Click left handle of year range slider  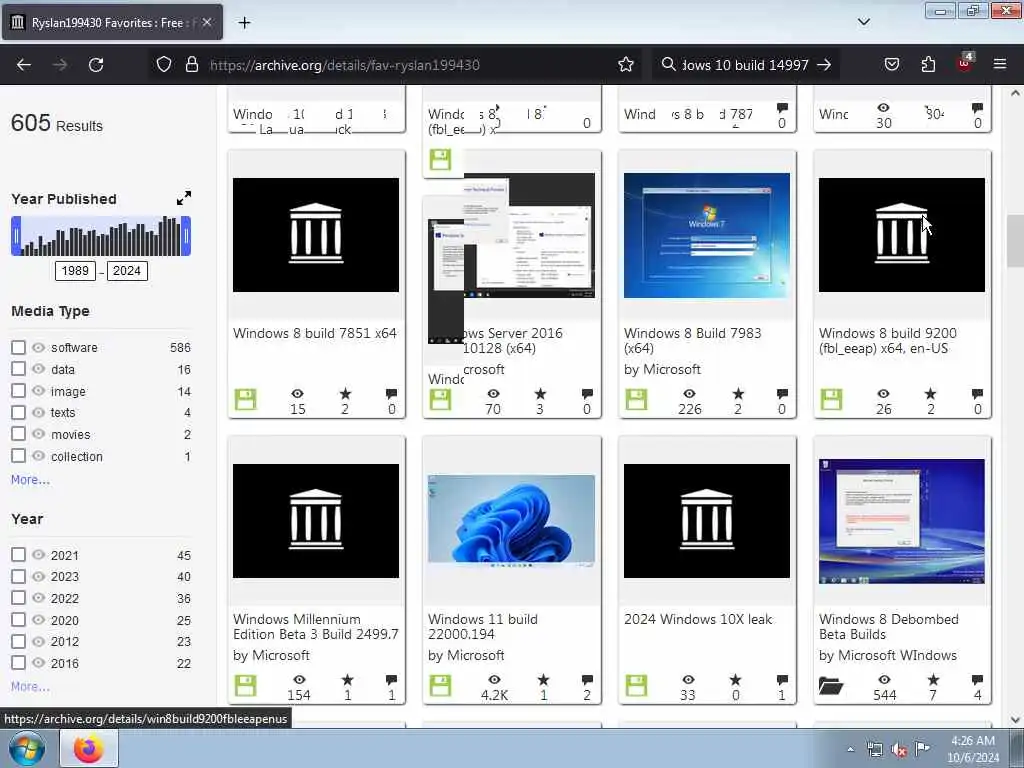(x=16, y=236)
